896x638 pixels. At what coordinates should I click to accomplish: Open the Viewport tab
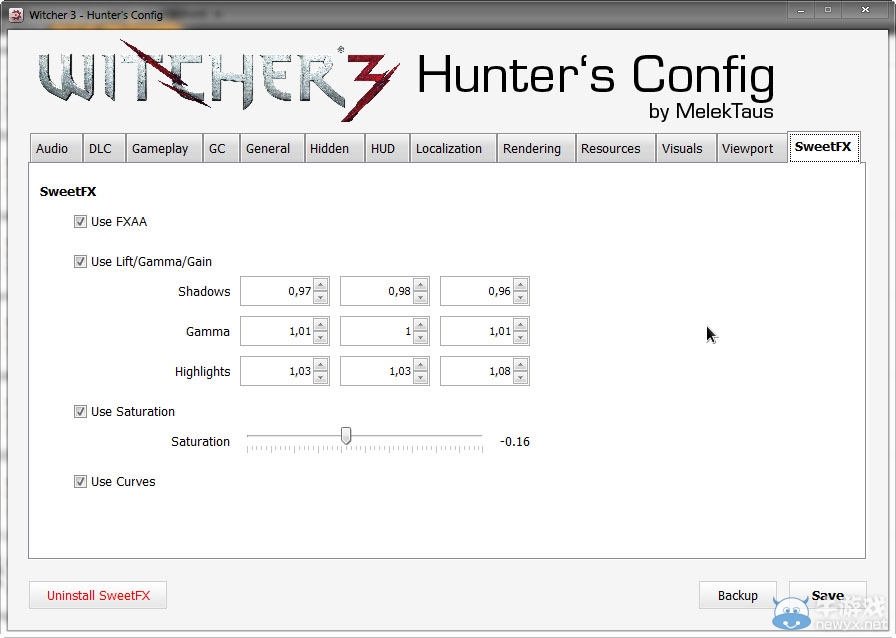752,149
